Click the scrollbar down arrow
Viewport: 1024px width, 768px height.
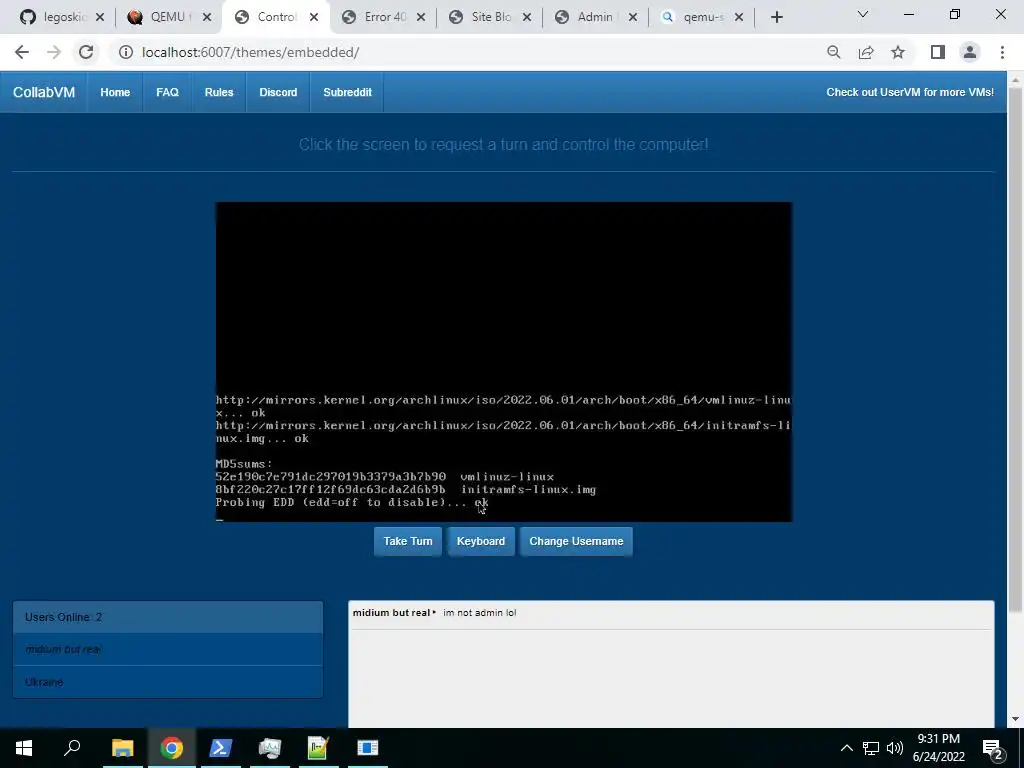pos(1015,719)
